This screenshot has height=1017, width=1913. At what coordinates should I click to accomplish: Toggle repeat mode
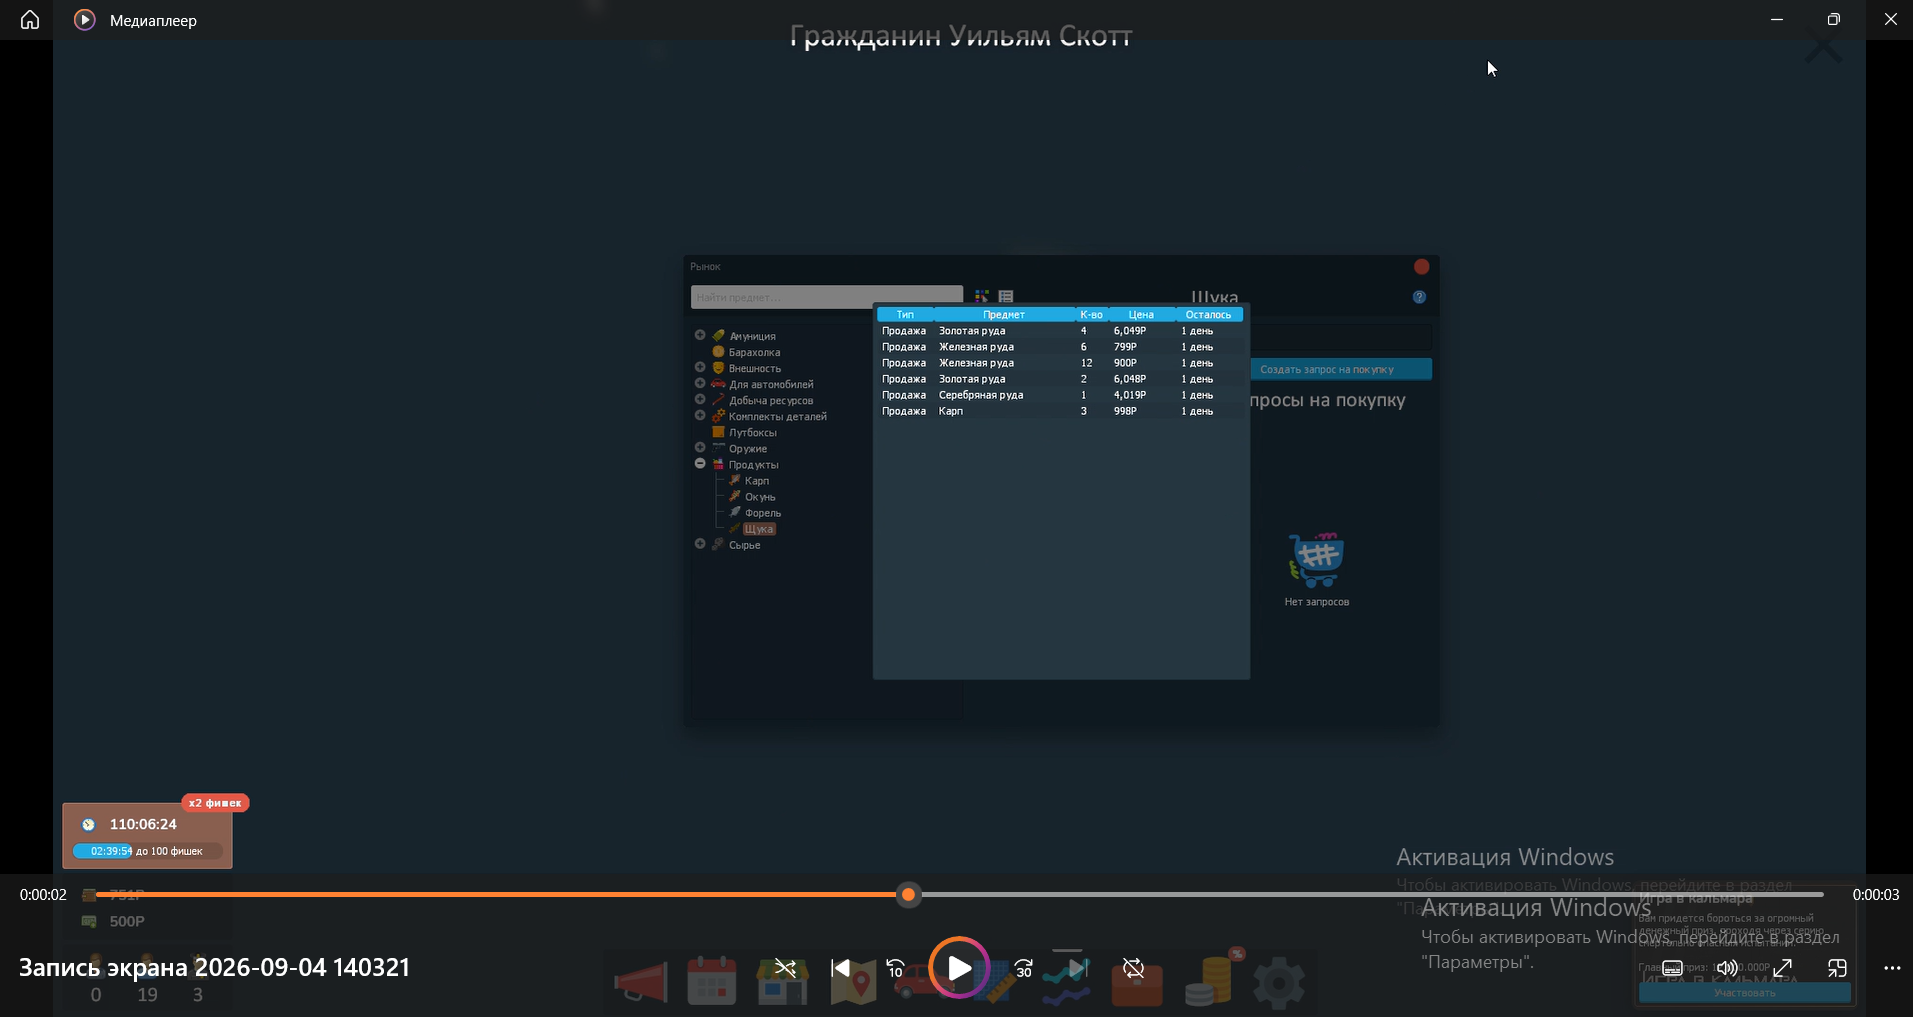[x=1133, y=968]
